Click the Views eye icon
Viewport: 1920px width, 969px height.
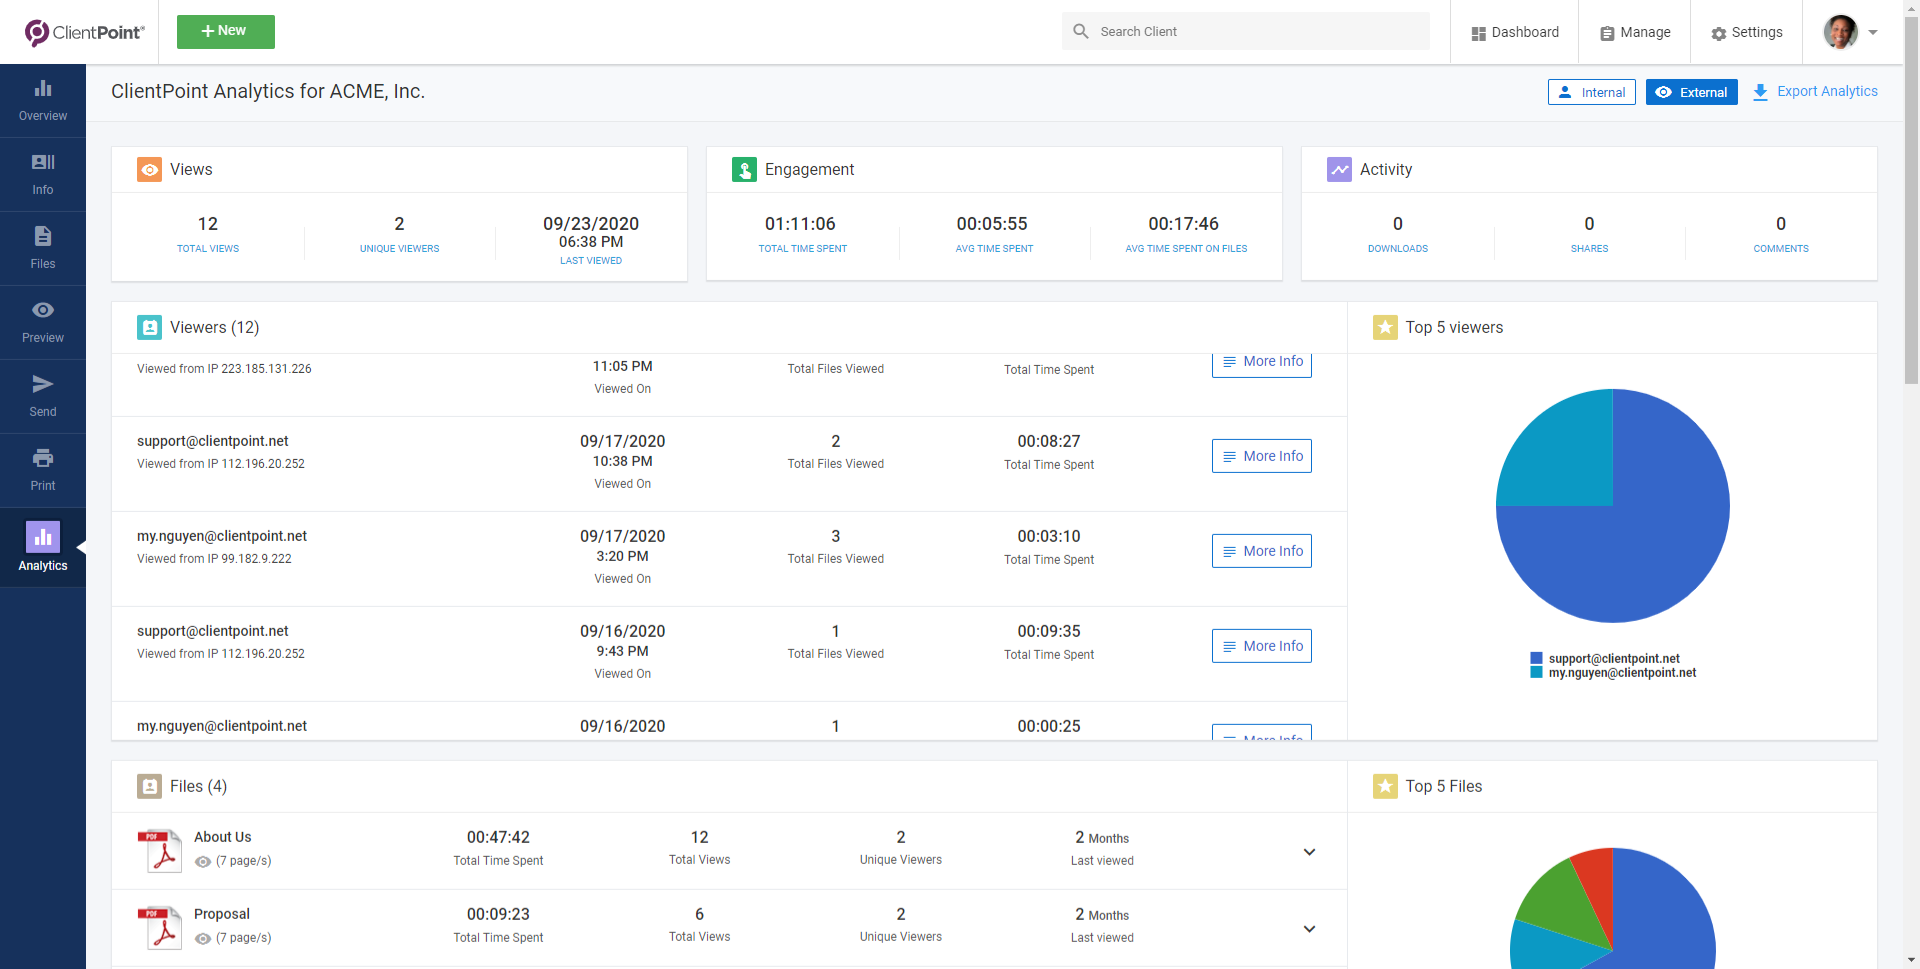tap(149, 170)
